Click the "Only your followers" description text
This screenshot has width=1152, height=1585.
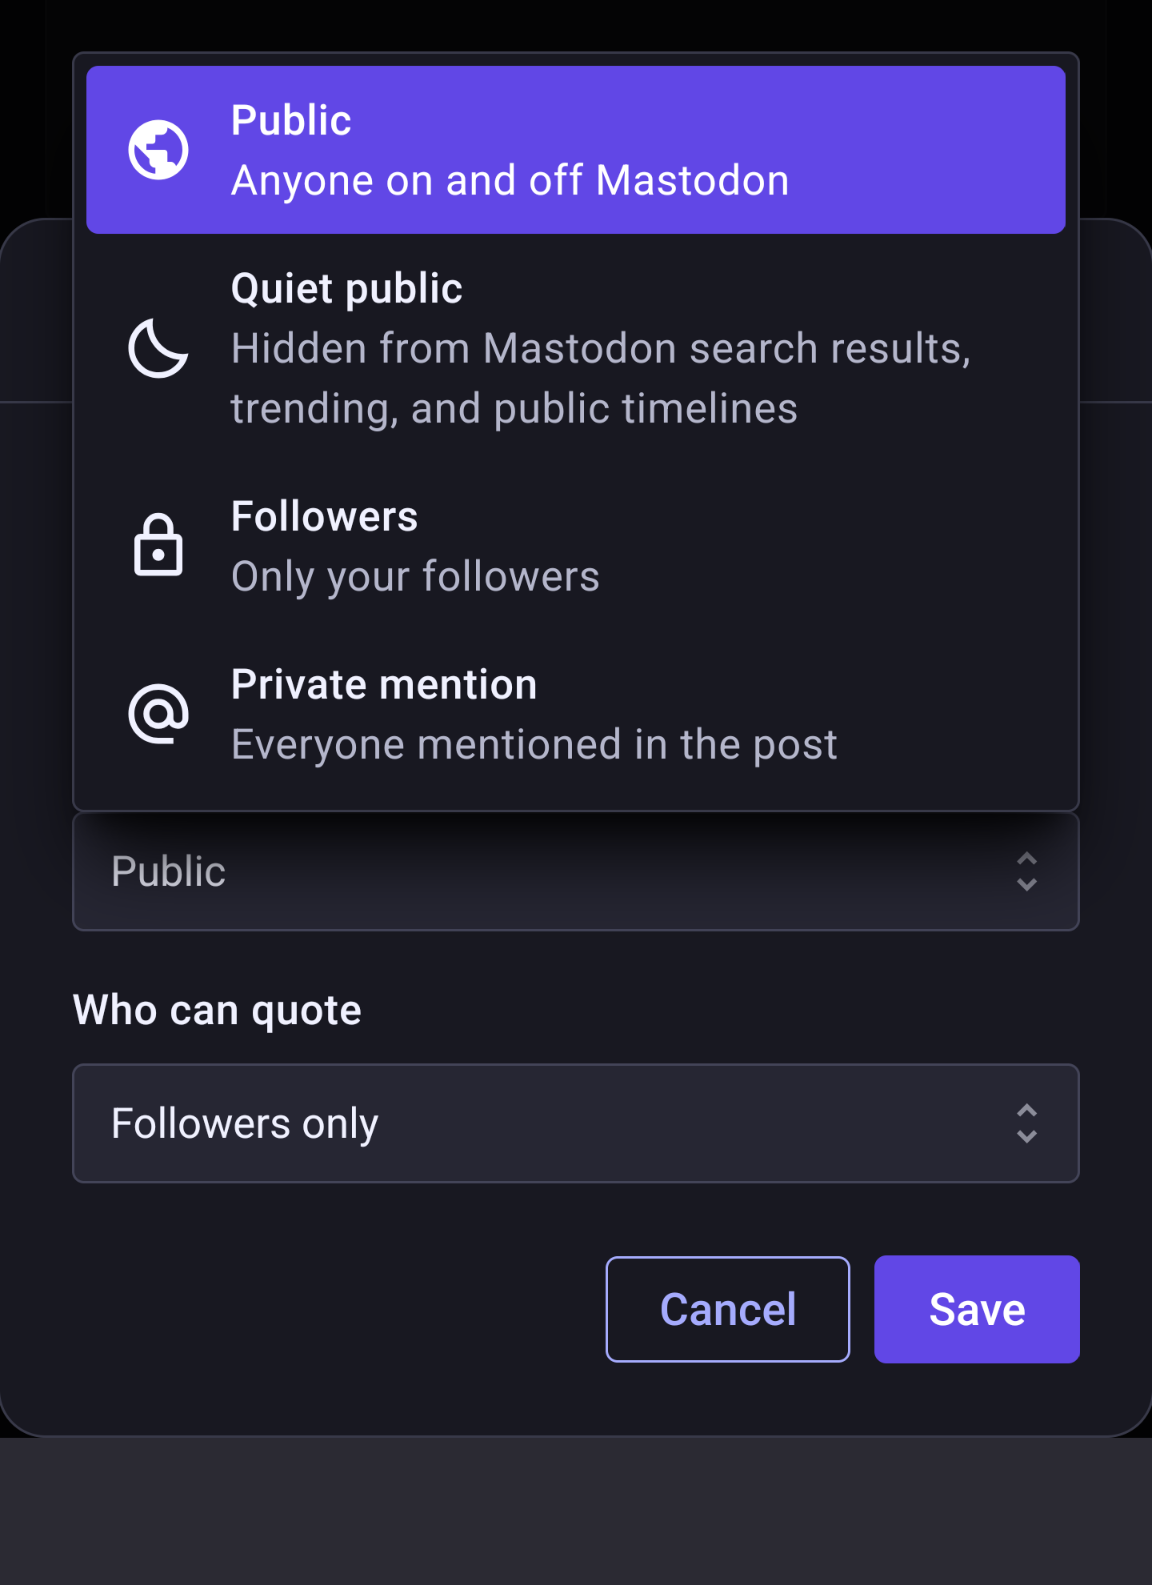click(x=415, y=577)
